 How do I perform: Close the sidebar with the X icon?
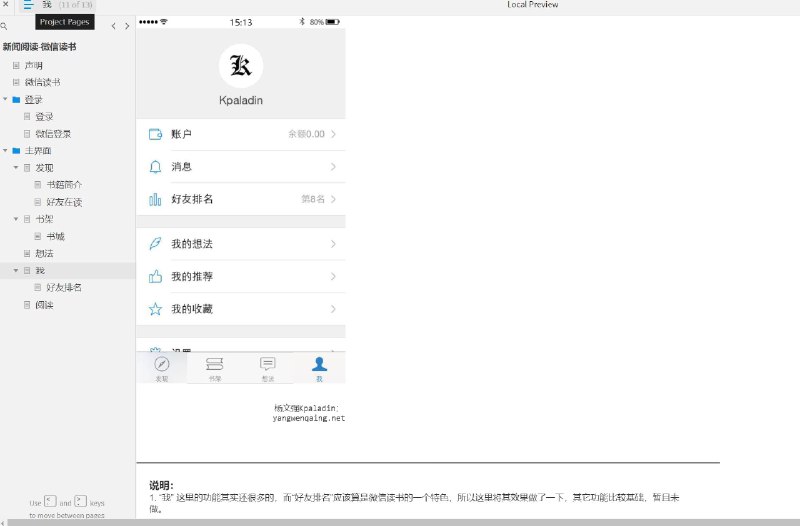click(x=6, y=4)
